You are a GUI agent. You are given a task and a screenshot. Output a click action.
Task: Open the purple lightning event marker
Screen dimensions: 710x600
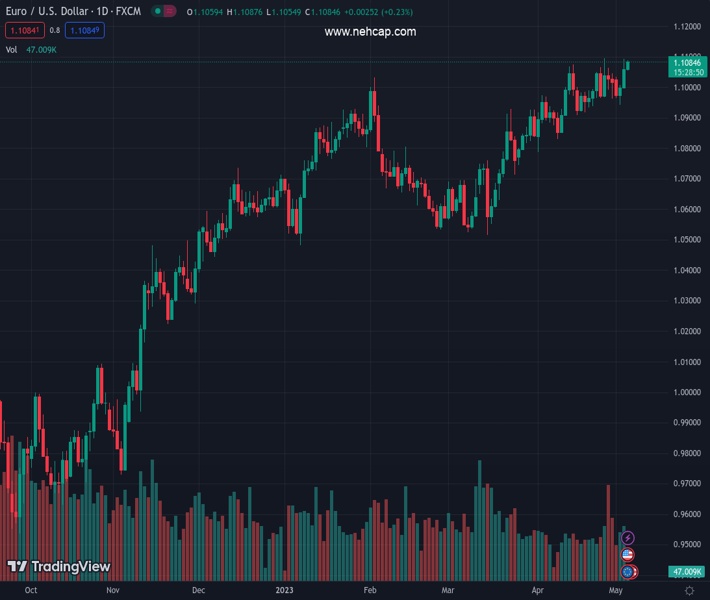pos(628,538)
